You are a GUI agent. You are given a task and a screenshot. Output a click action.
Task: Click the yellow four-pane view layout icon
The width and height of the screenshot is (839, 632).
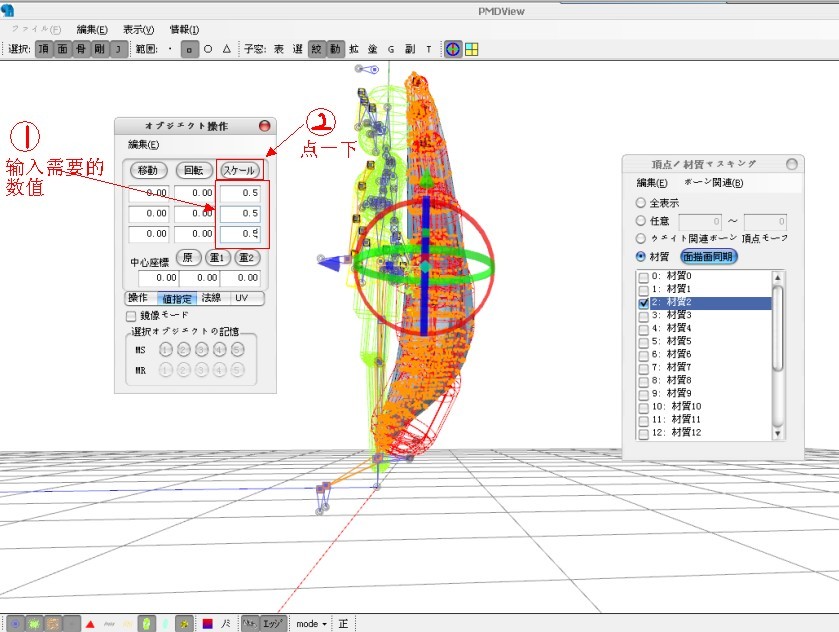coord(471,49)
